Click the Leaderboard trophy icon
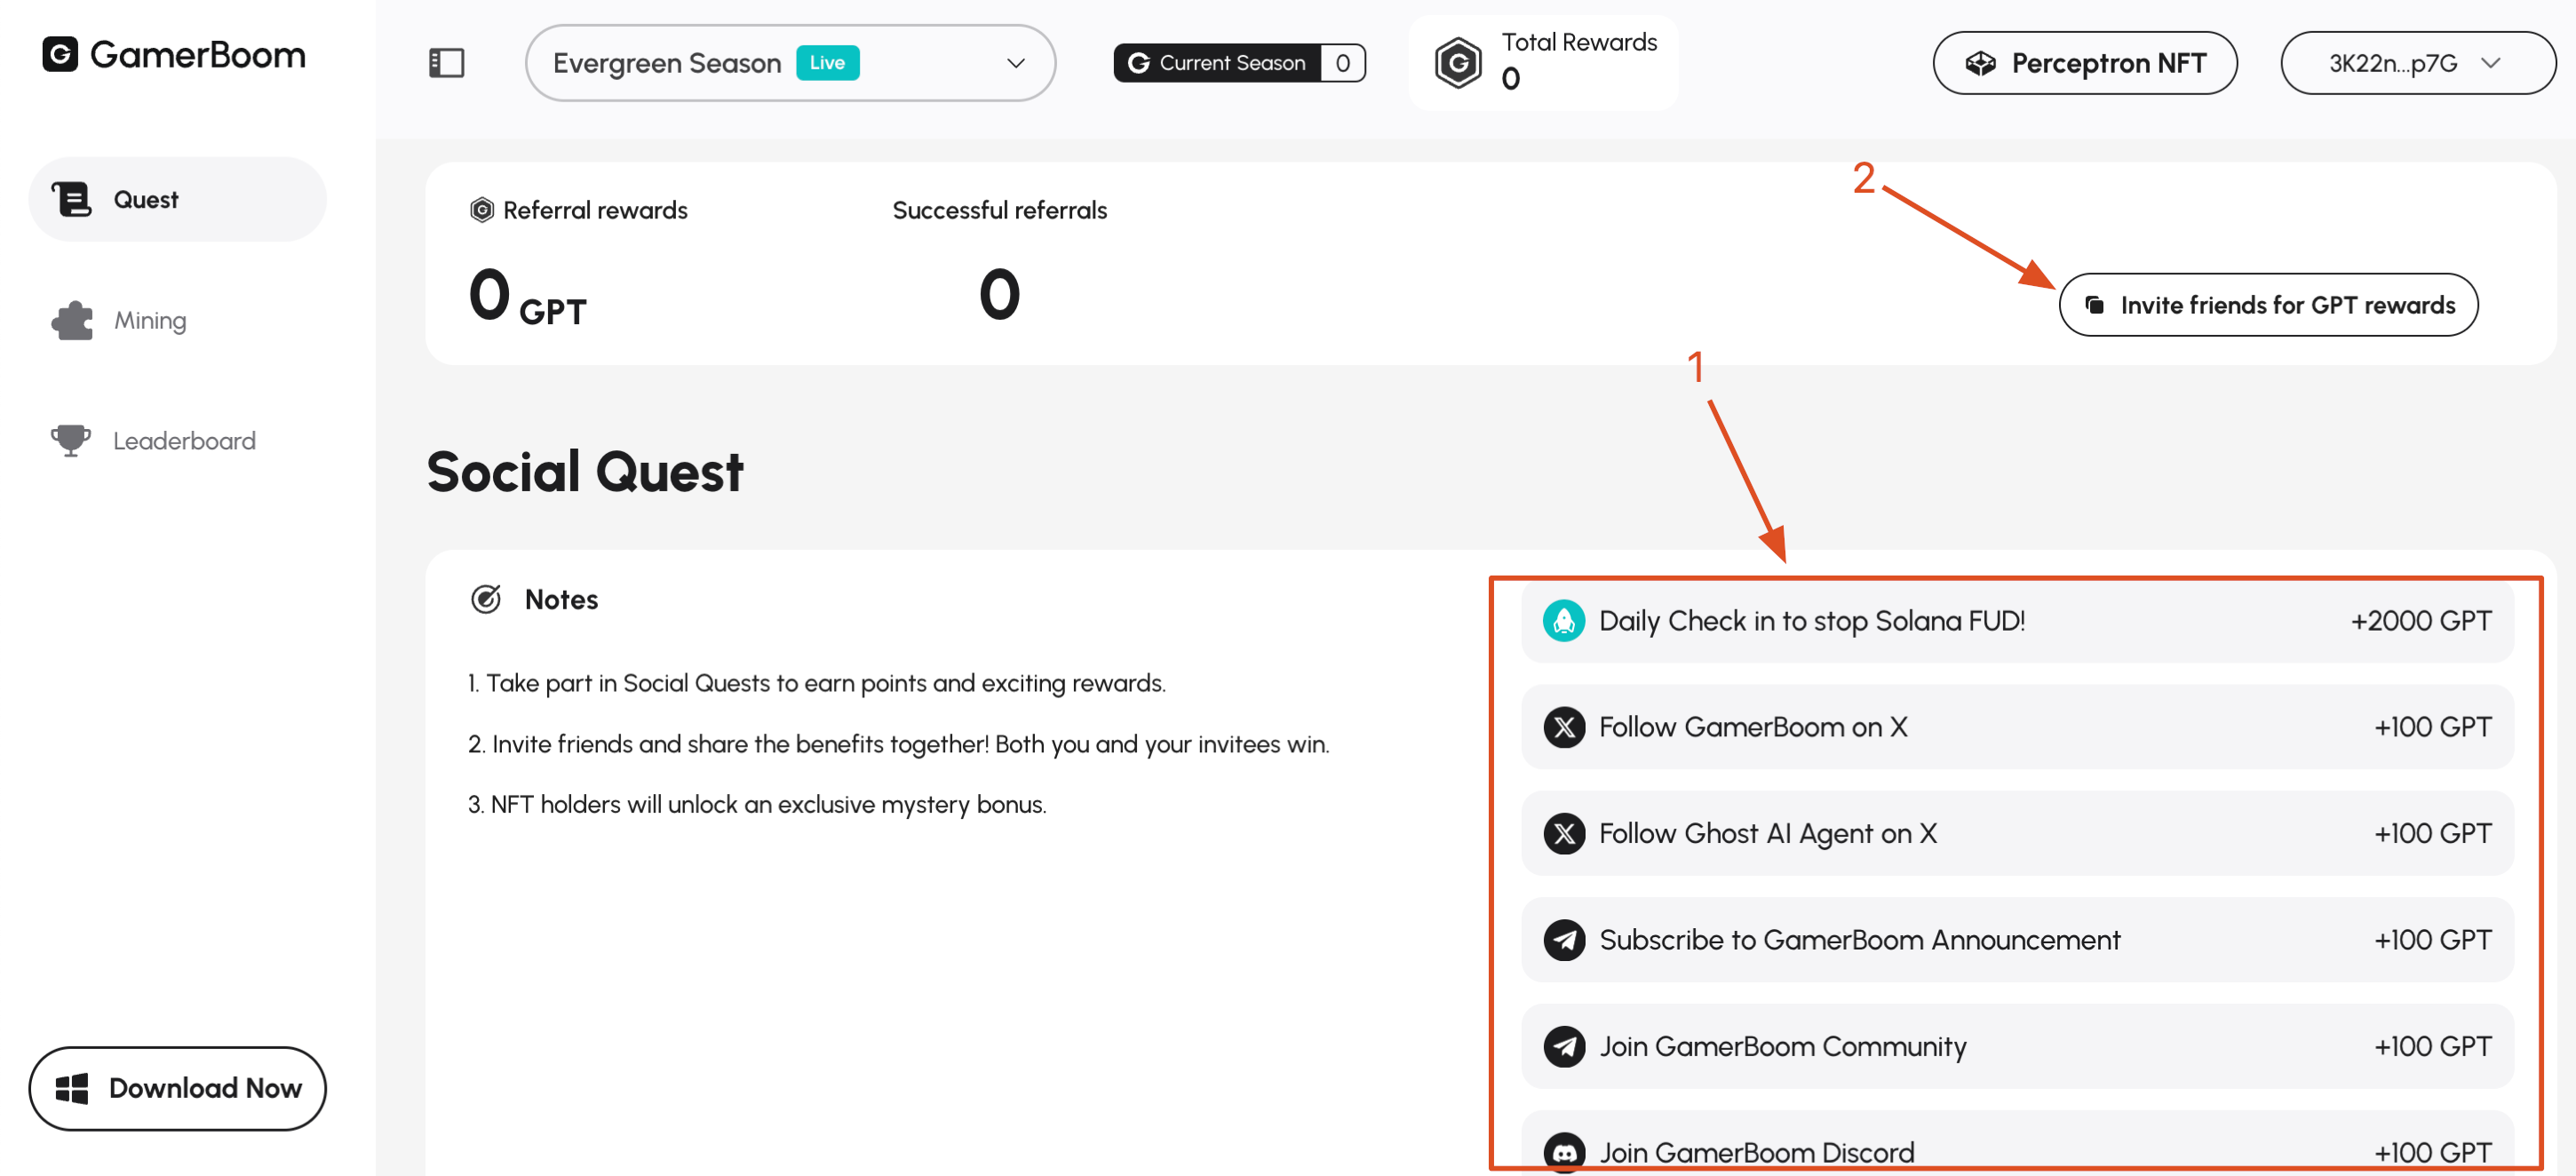2576x1176 pixels. tap(71, 441)
